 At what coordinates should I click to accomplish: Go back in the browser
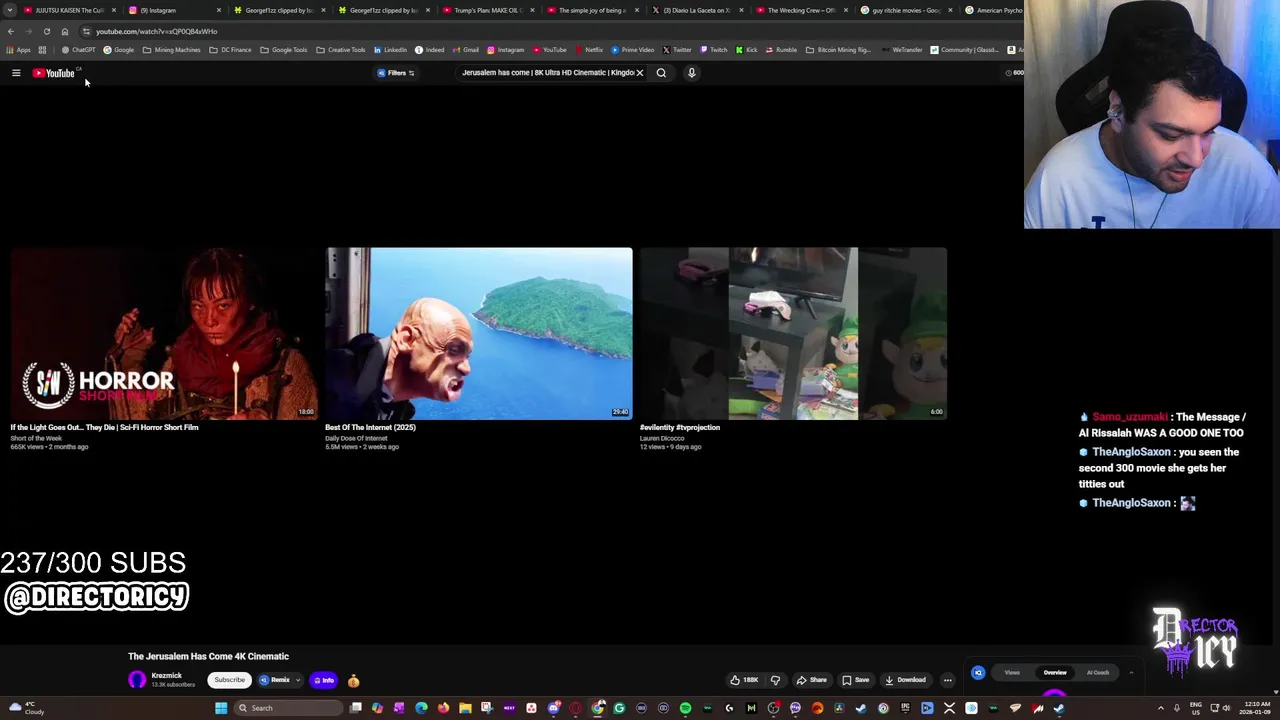pyautogui.click(x=11, y=31)
